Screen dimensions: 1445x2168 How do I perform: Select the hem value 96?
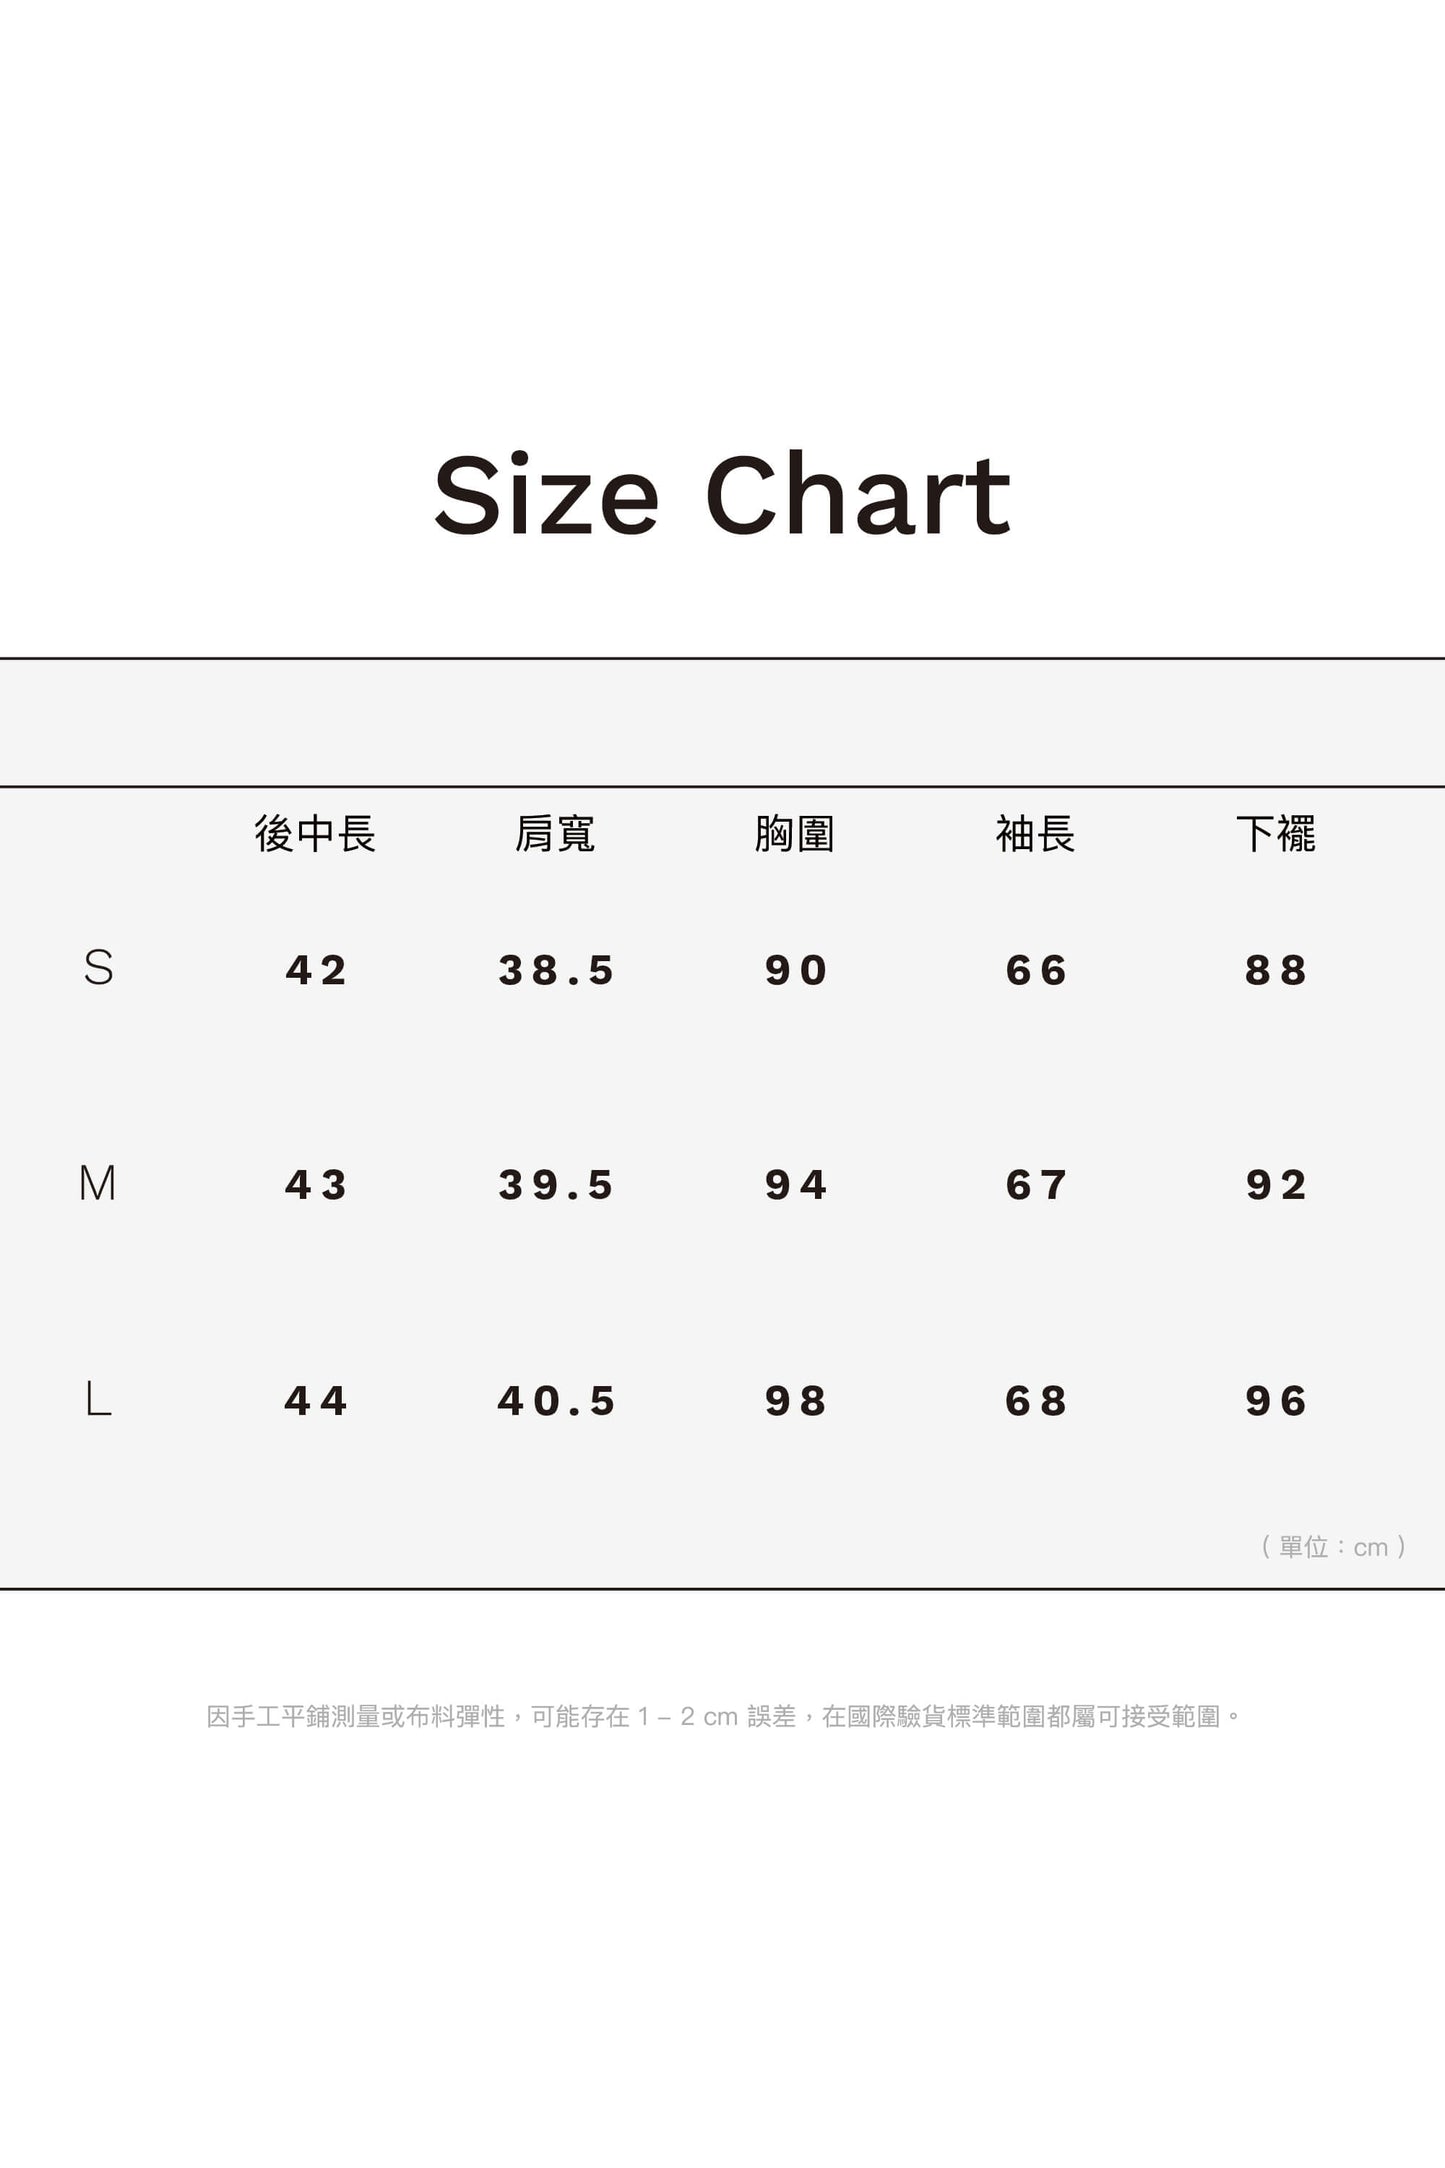point(1277,1401)
